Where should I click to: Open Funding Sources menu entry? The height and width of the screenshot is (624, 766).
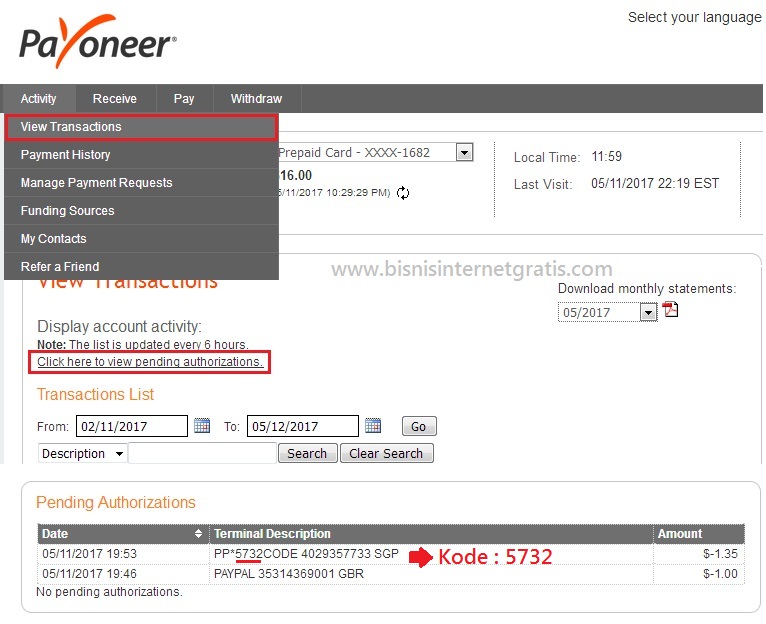(x=141, y=211)
